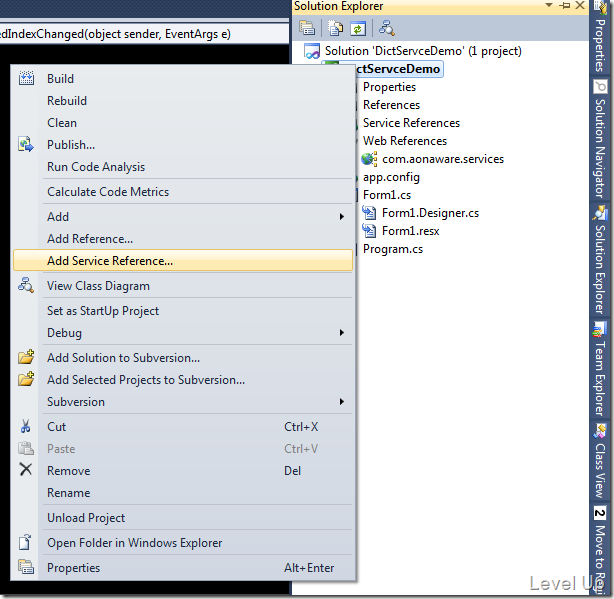Choose Remove menu entry

[183, 470]
